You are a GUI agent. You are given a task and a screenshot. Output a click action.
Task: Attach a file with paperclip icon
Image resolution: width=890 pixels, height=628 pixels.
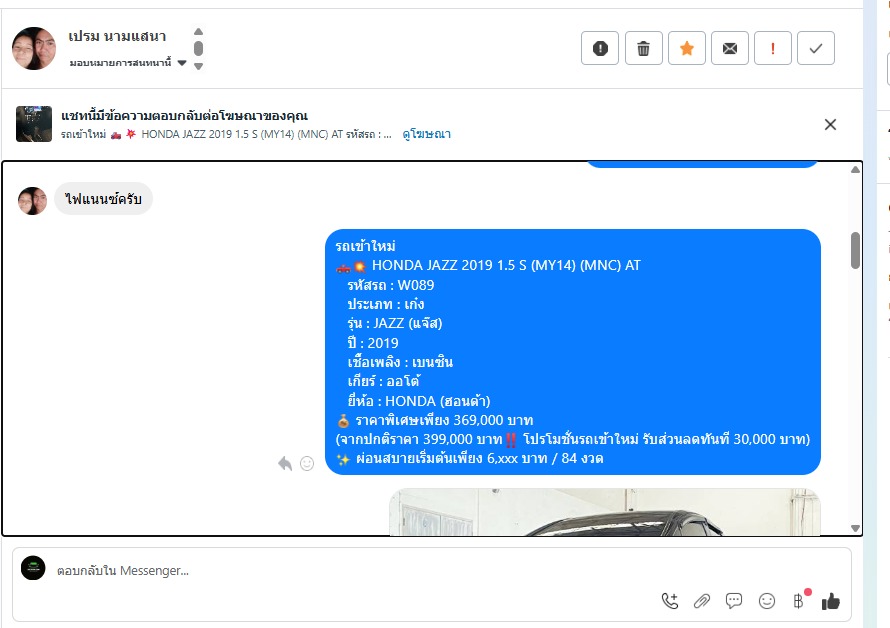[702, 601]
